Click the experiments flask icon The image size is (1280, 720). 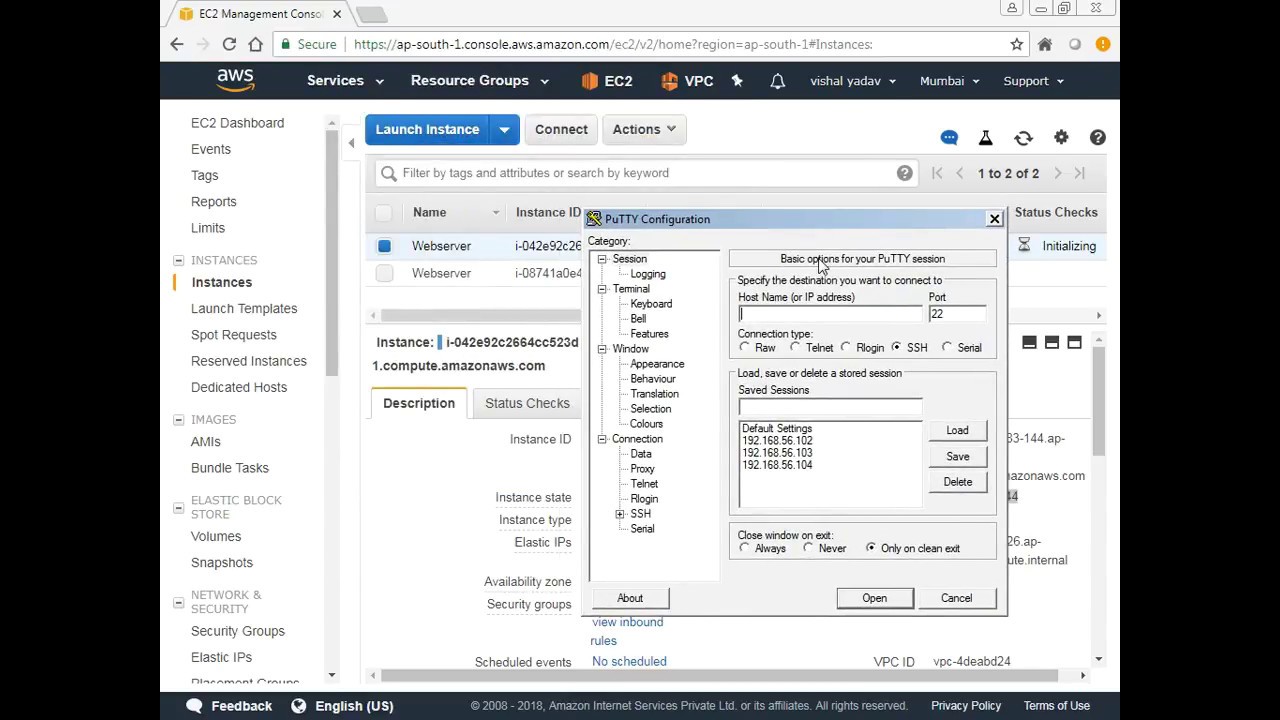tap(985, 137)
